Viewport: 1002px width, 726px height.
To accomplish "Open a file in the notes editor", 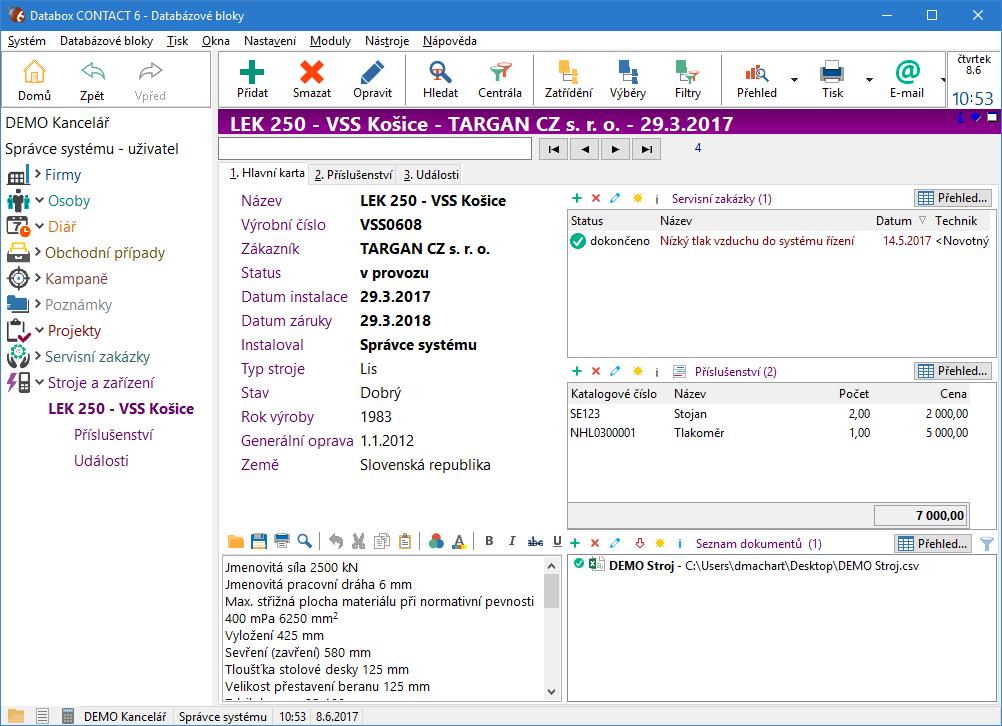I will tap(236, 541).
